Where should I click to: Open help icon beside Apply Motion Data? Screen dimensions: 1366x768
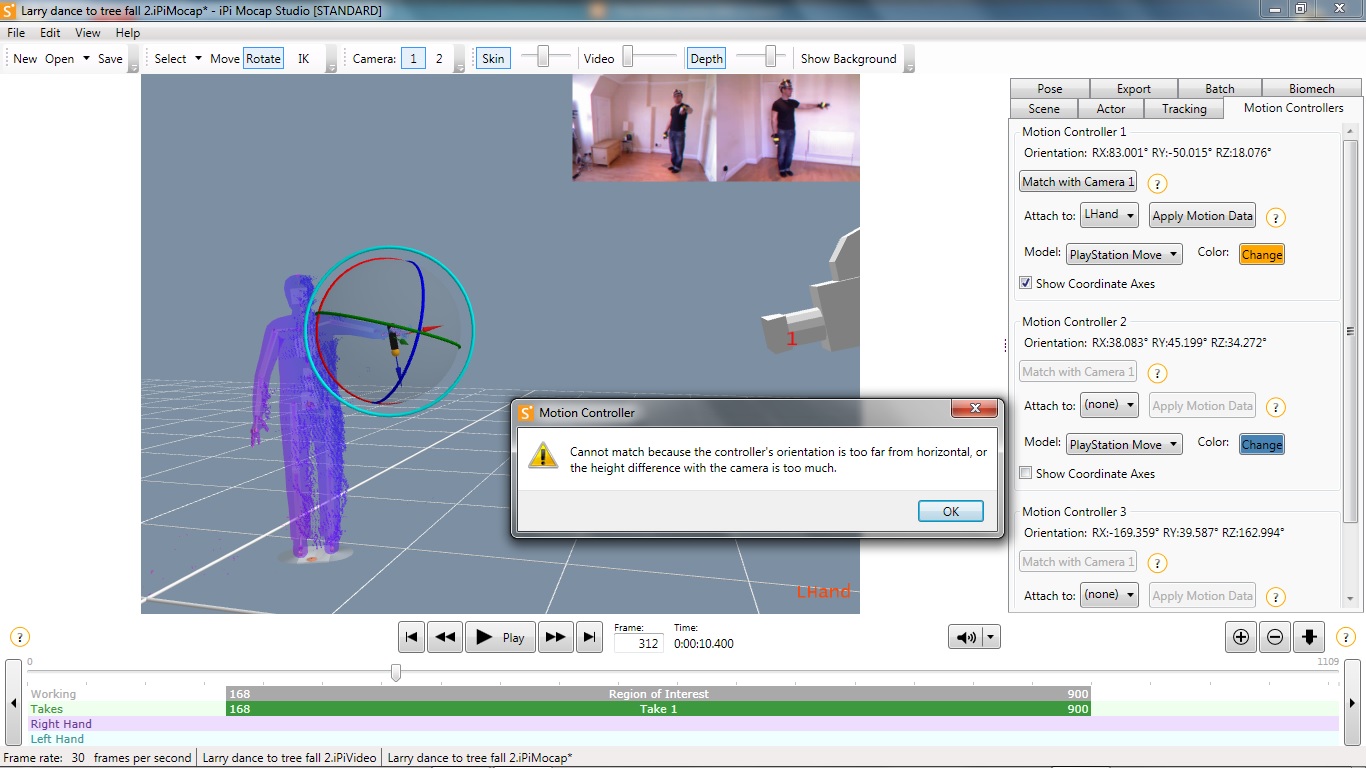point(1276,218)
